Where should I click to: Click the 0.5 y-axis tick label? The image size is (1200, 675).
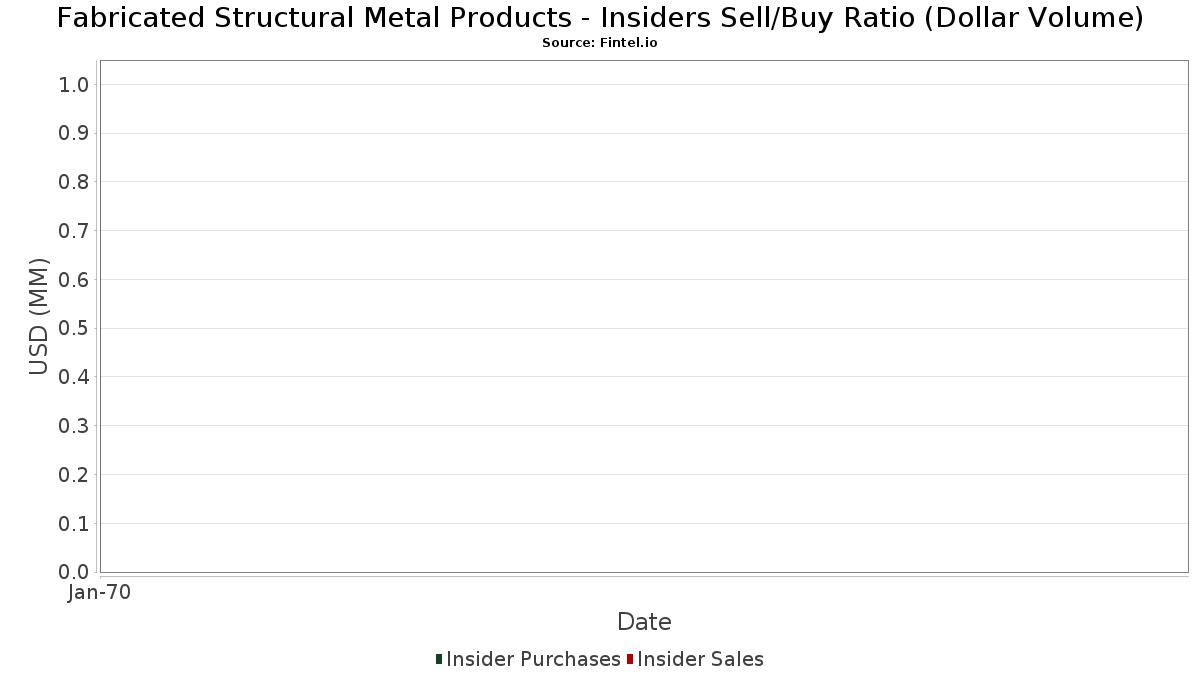(x=74, y=329)
